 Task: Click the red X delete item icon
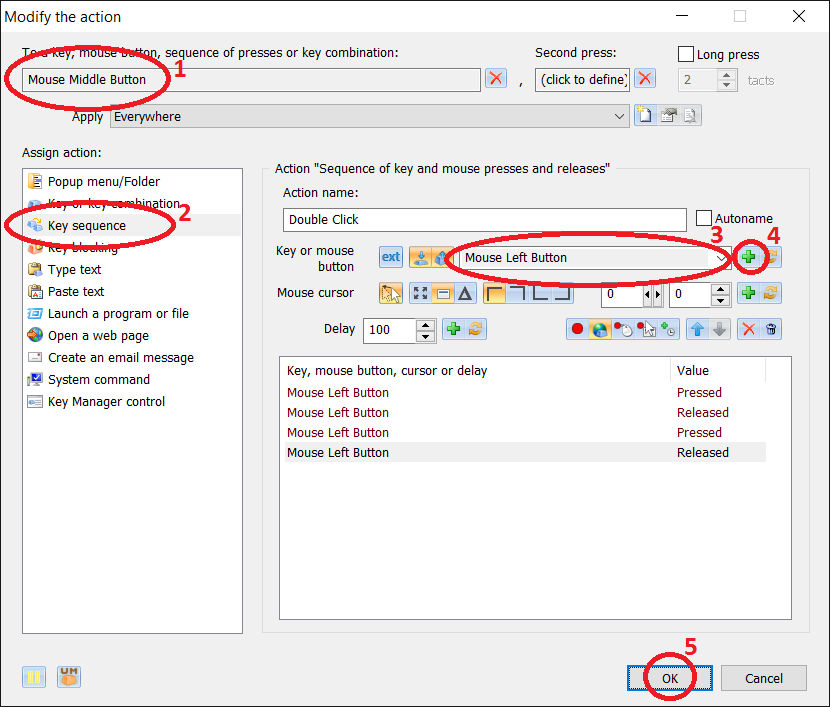pyautogui.click(x=748, y=329)
